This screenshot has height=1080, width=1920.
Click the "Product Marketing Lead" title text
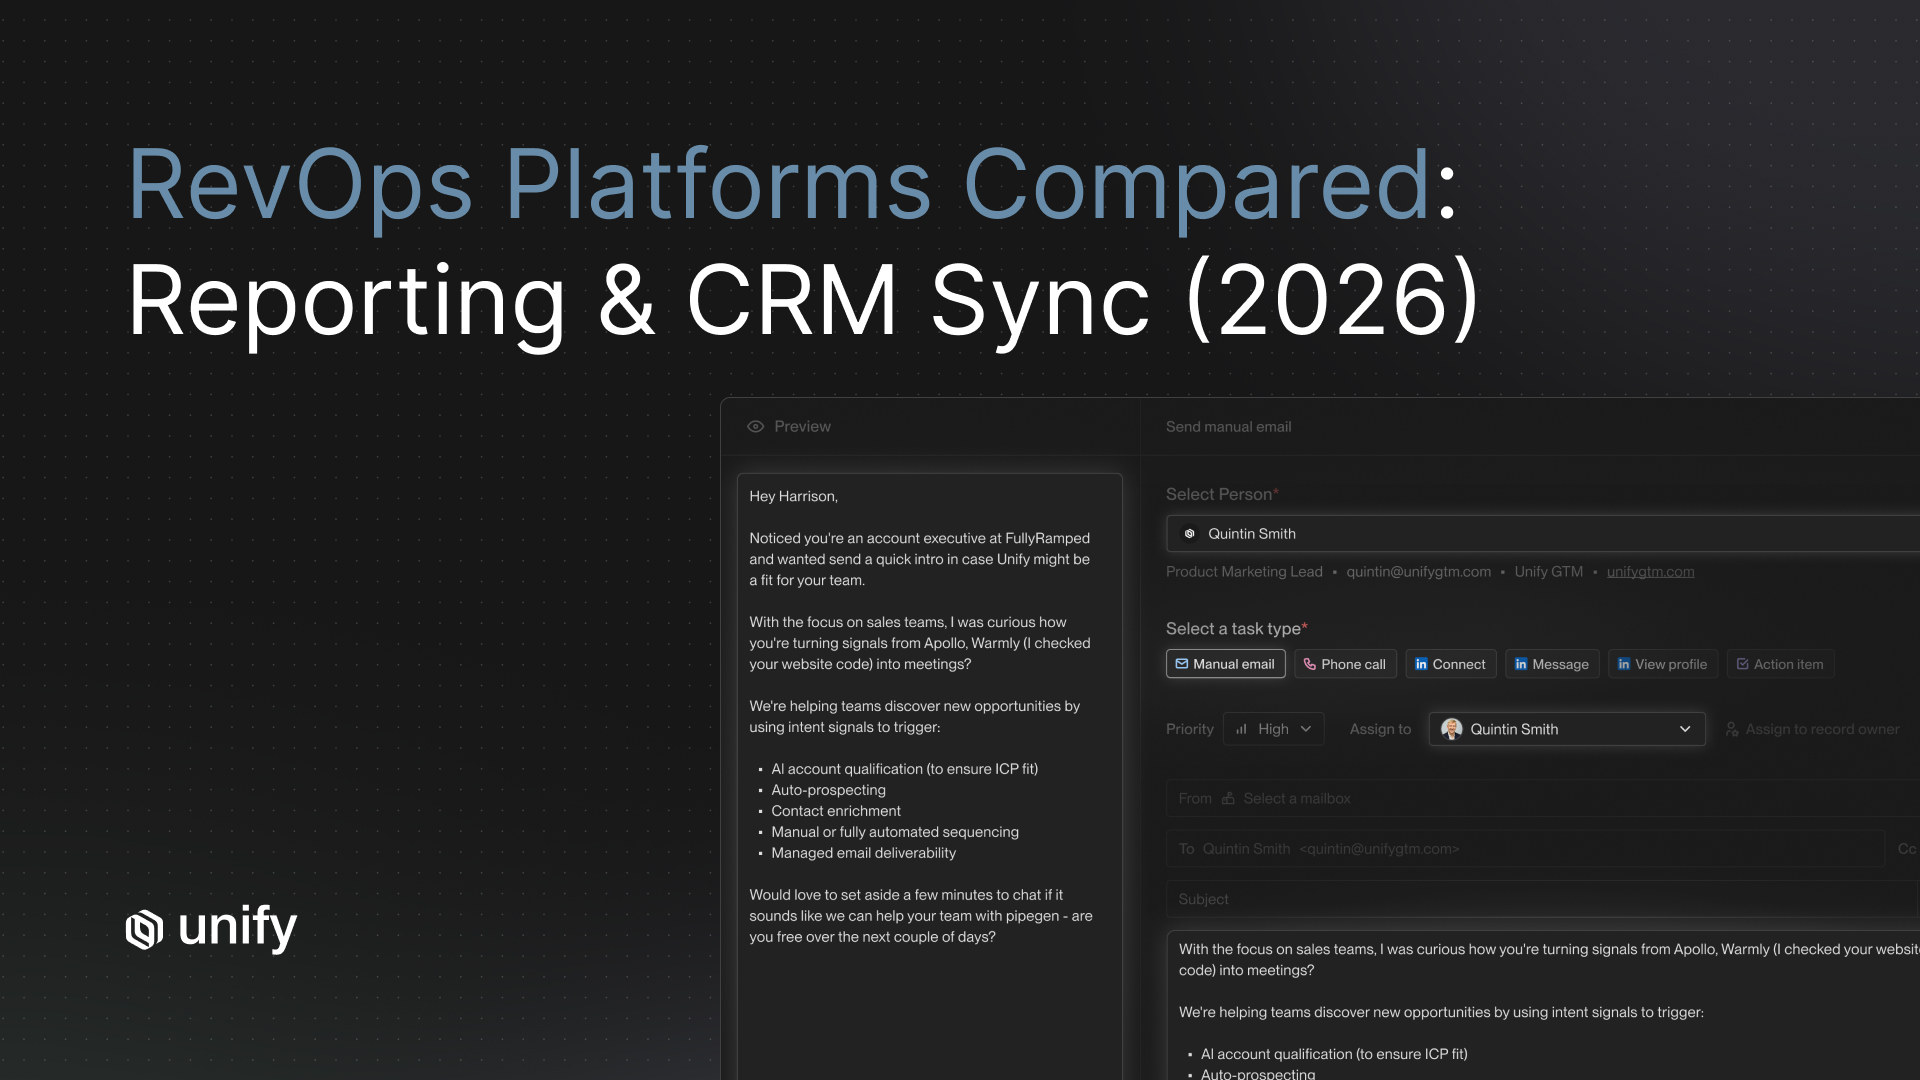pyautogui.click(x=1244, y=572)
